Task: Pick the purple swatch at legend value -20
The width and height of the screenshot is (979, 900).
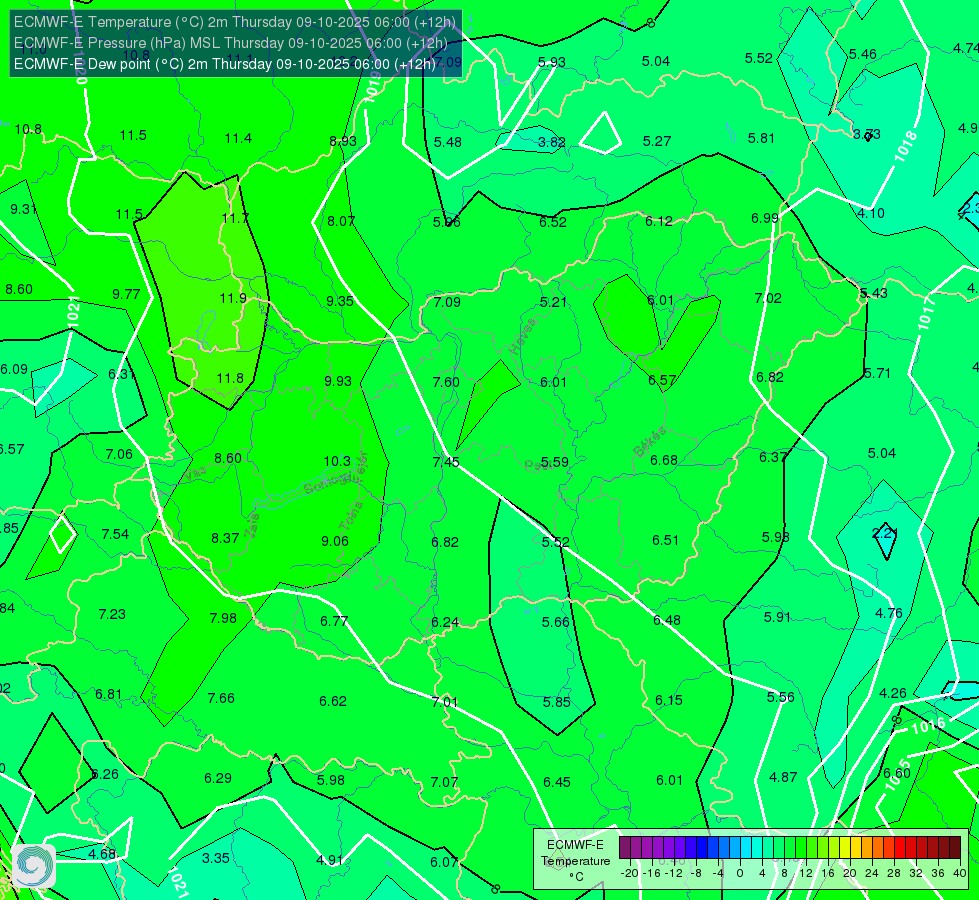Action: pos(625,848)
